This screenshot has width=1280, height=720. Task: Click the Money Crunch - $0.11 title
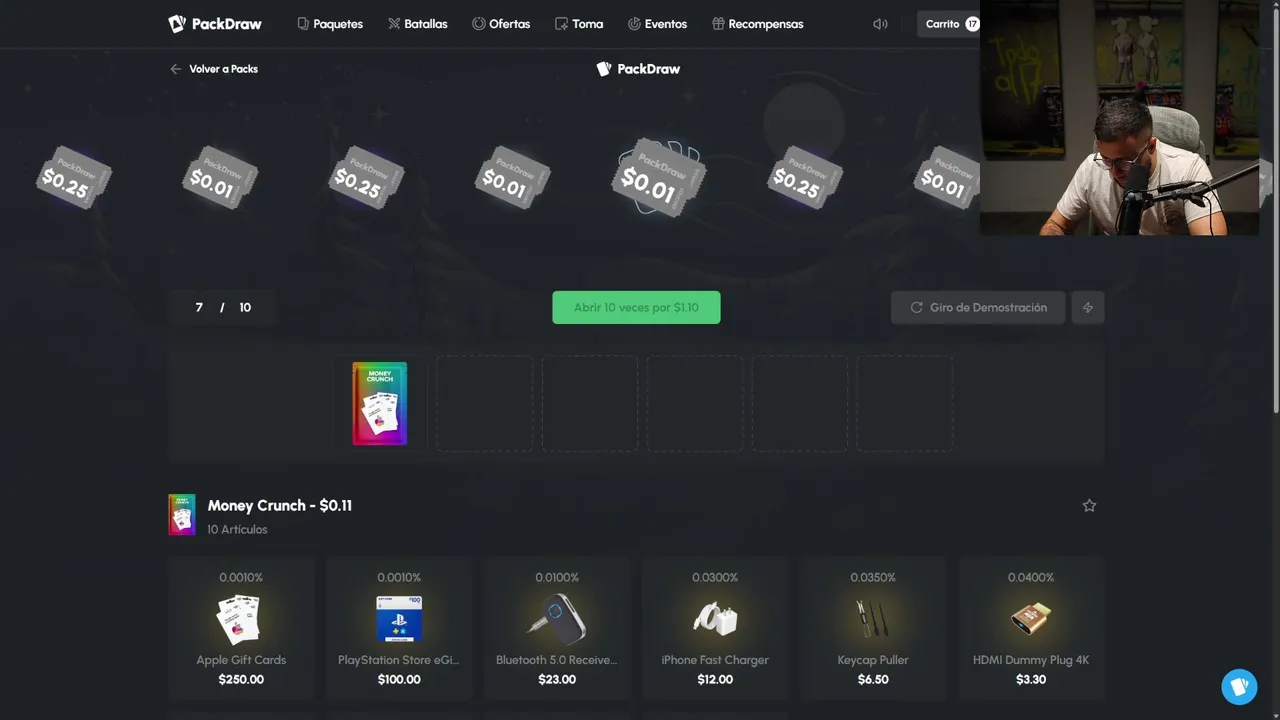(x=280, y=505)
